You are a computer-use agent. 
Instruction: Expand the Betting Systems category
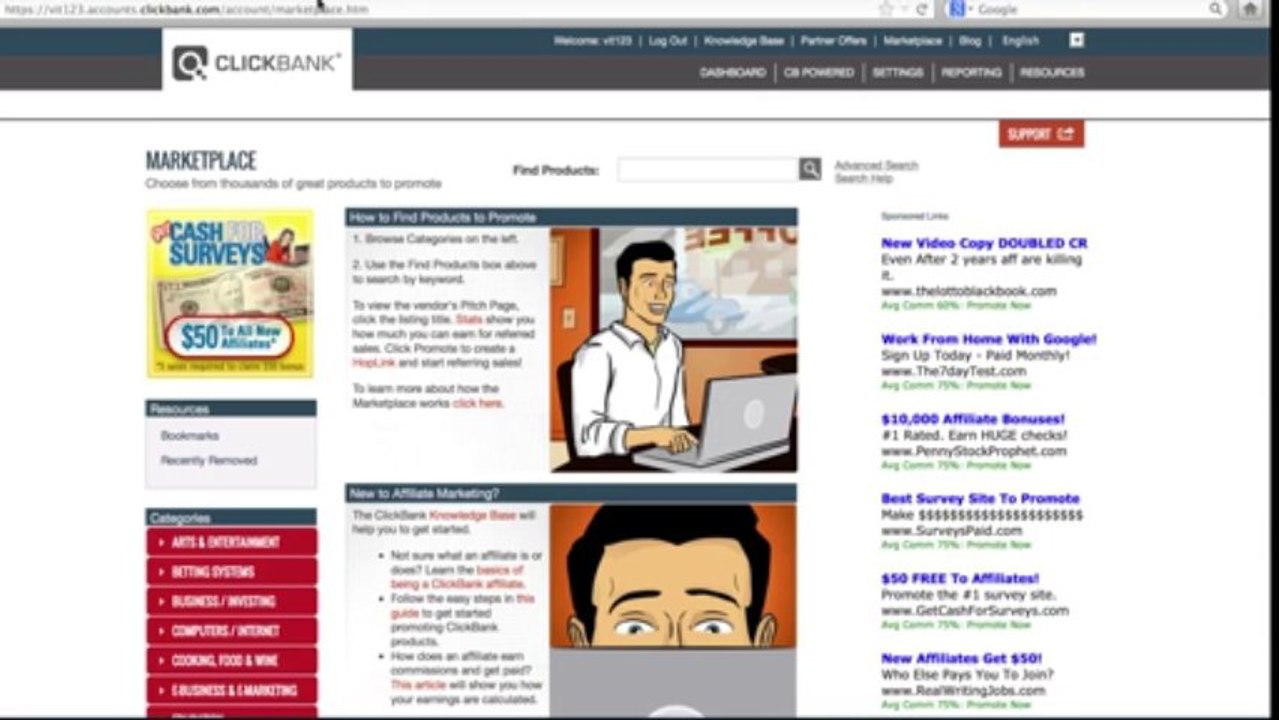coord(231,572)
